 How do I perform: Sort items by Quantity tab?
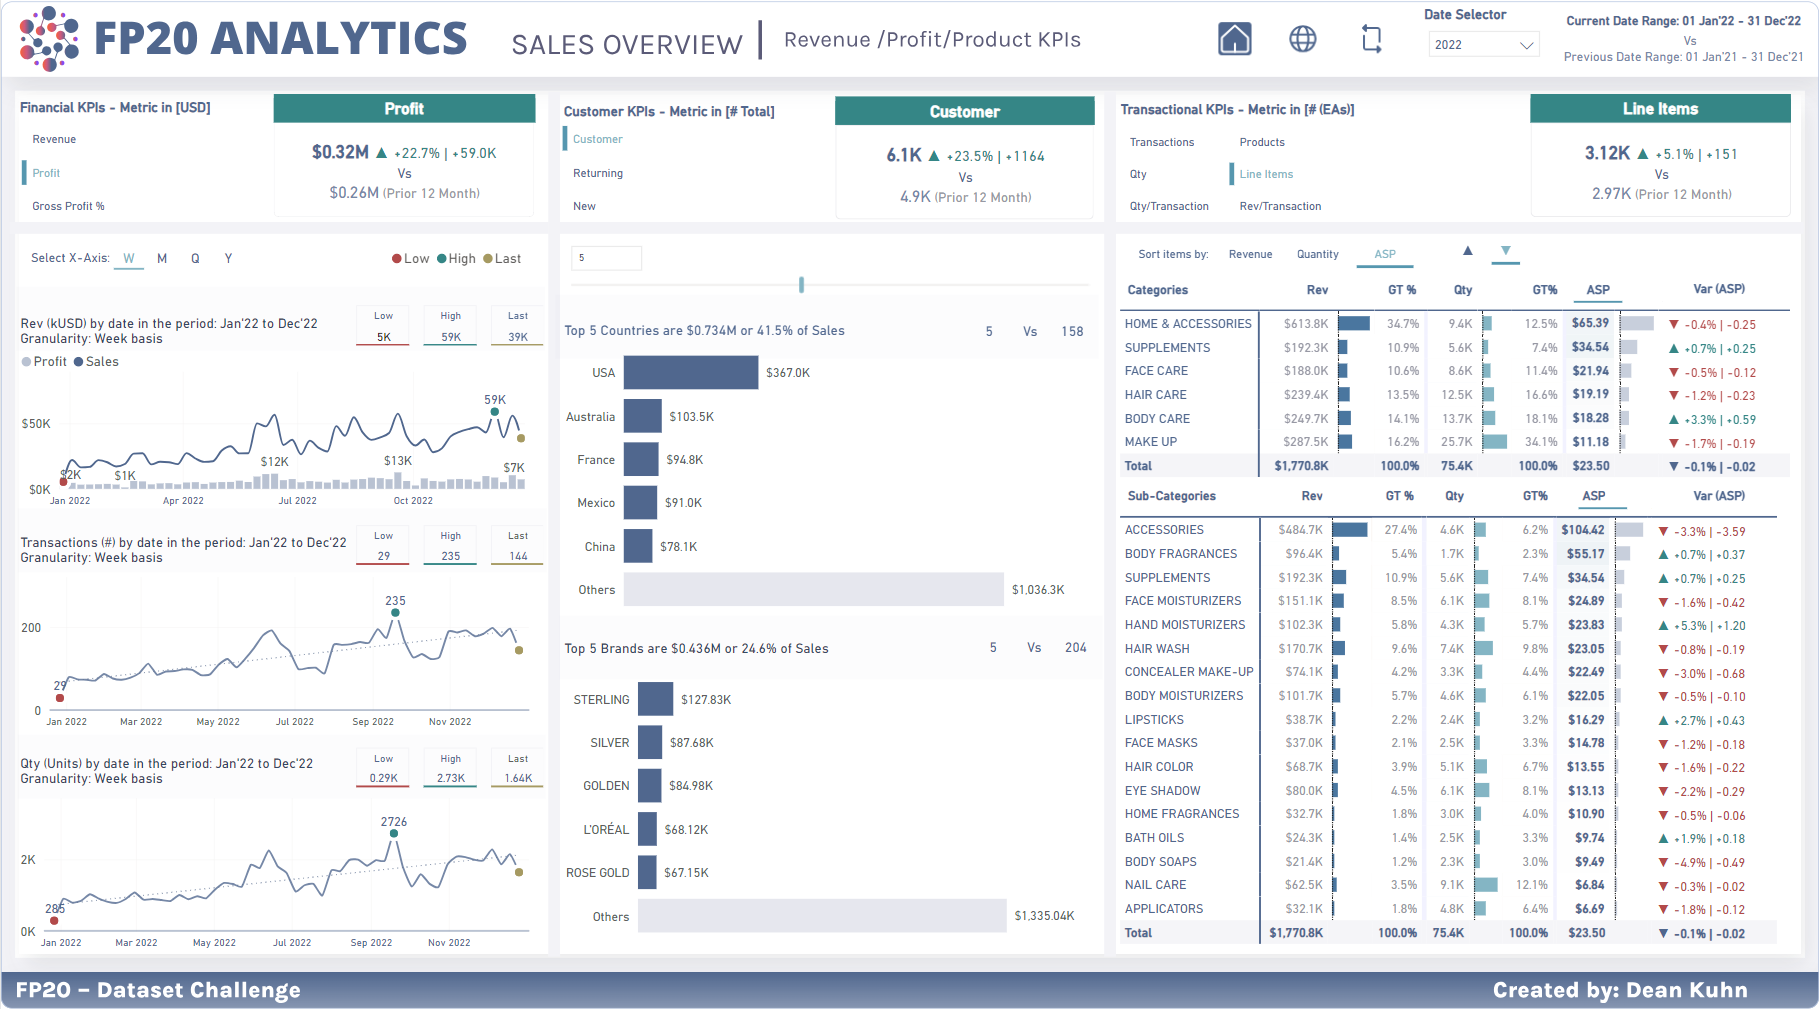click(1317, 255)
